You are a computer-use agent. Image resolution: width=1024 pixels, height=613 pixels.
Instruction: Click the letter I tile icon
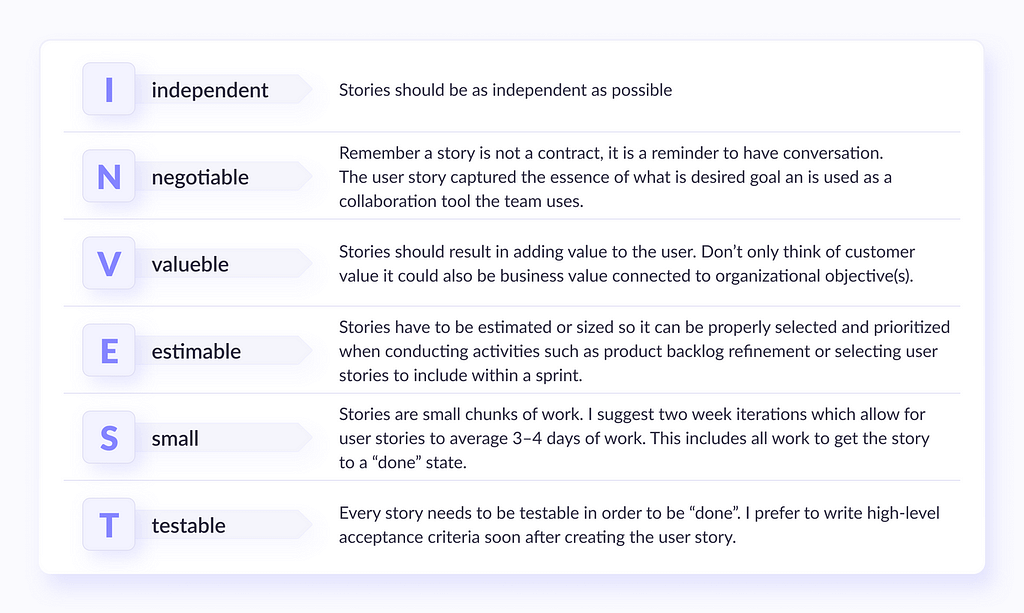click(109, 89)
